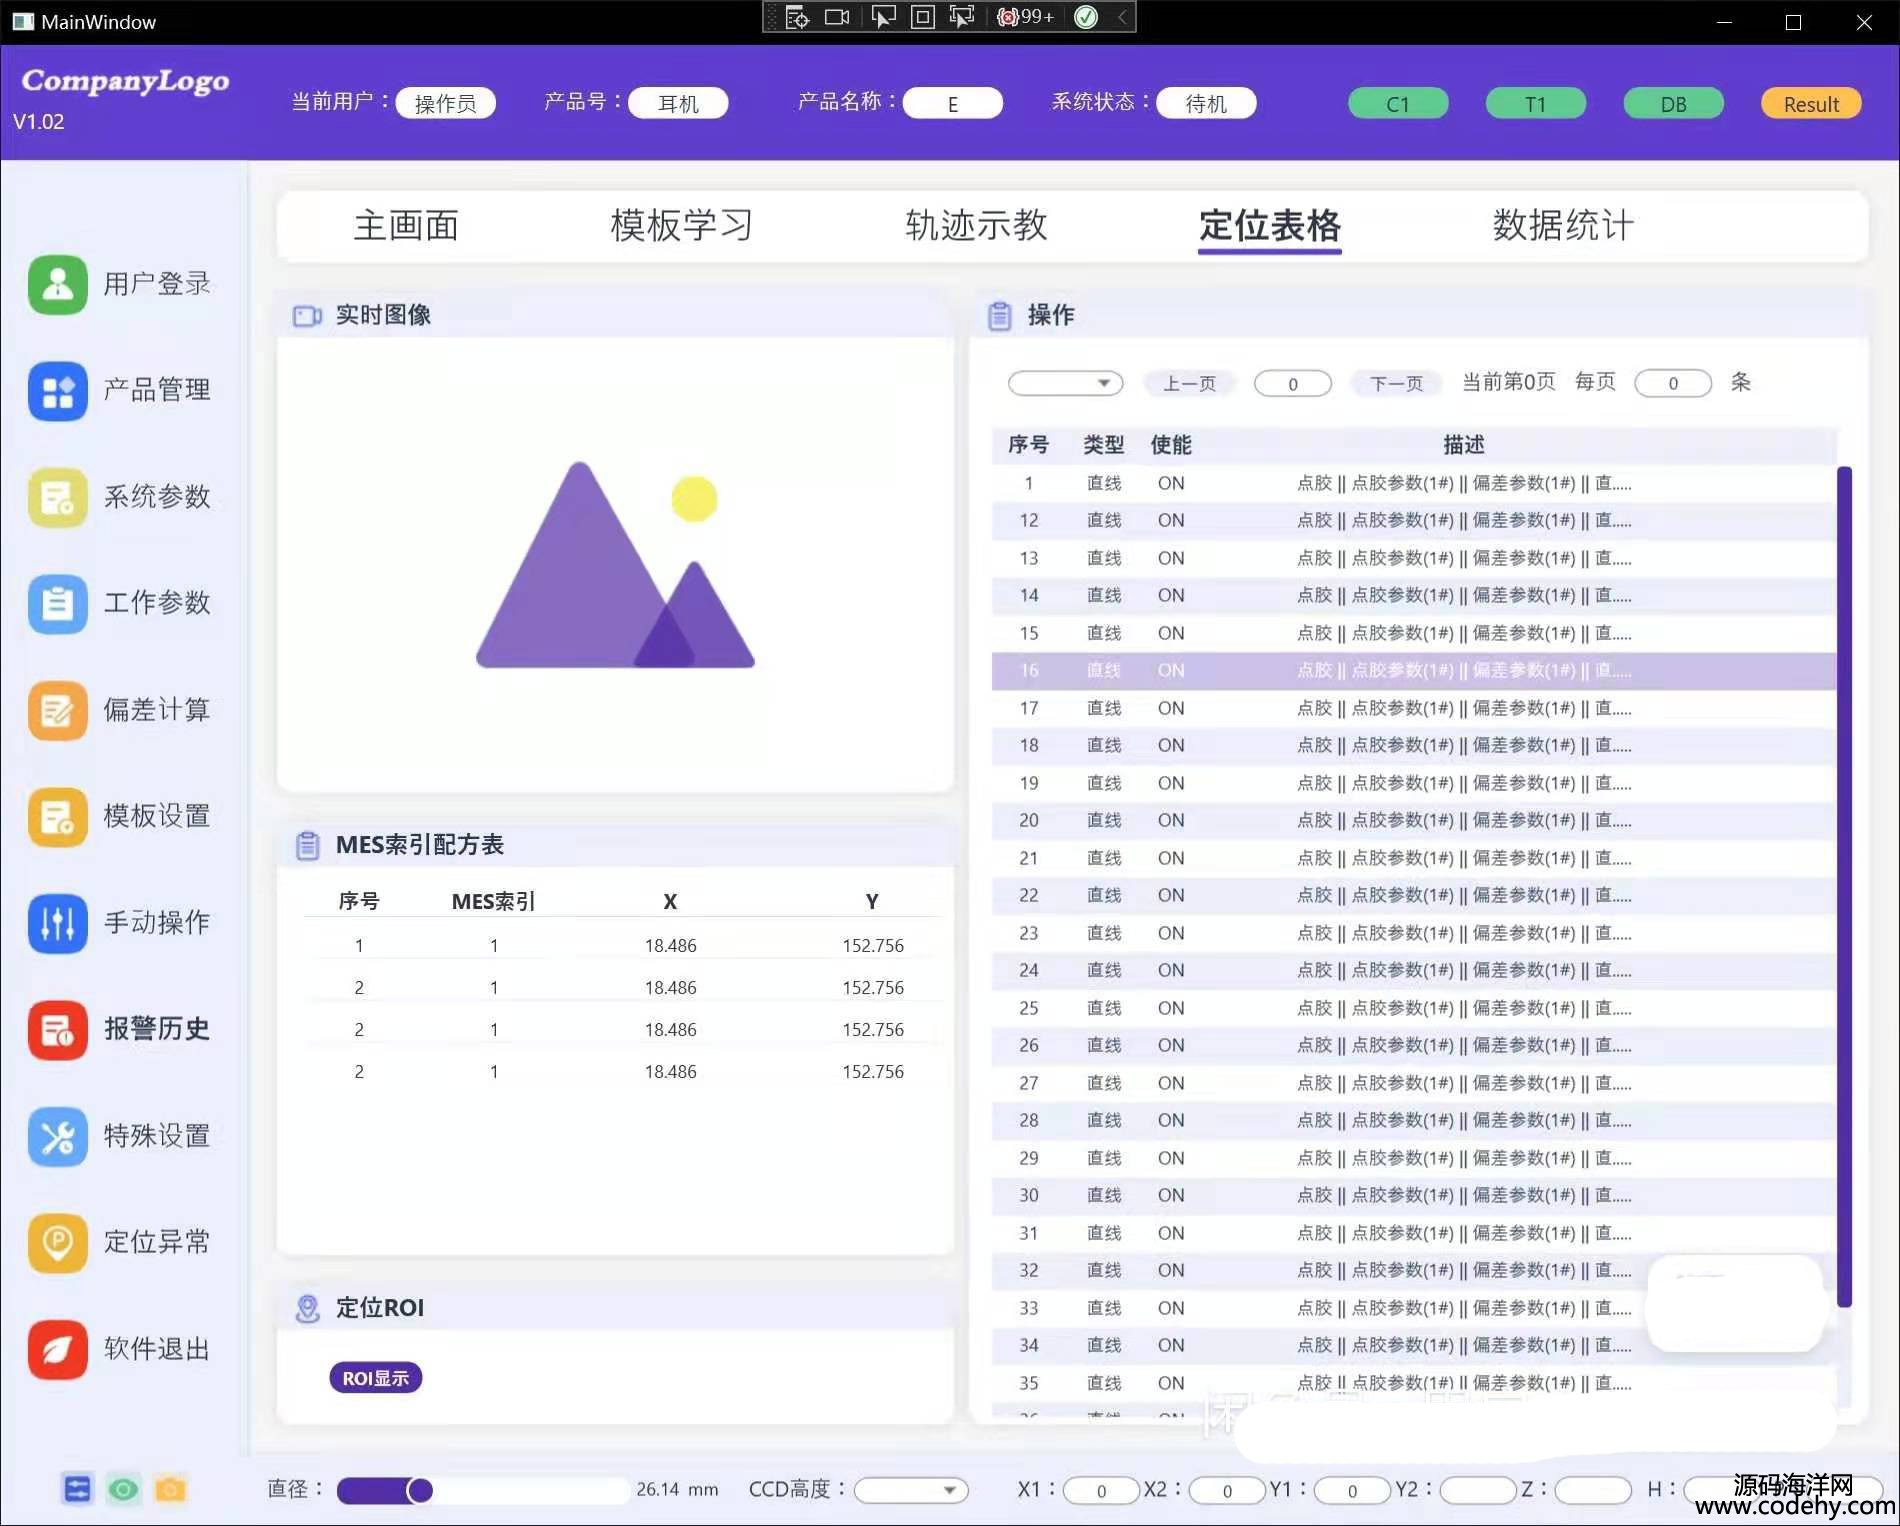Click debug toolbar display layout adorners icon
This screenshot has height=1526, width=1900.
click(922, 17)
